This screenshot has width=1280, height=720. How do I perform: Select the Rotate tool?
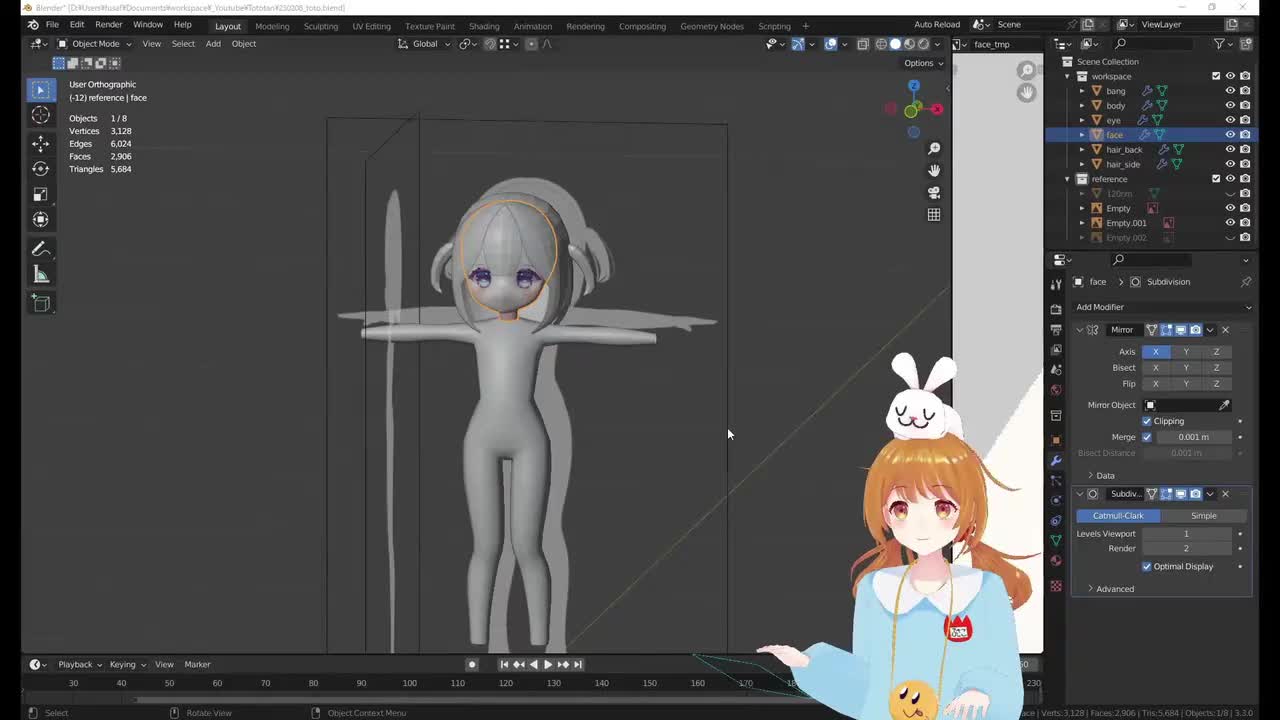point(41,169)
